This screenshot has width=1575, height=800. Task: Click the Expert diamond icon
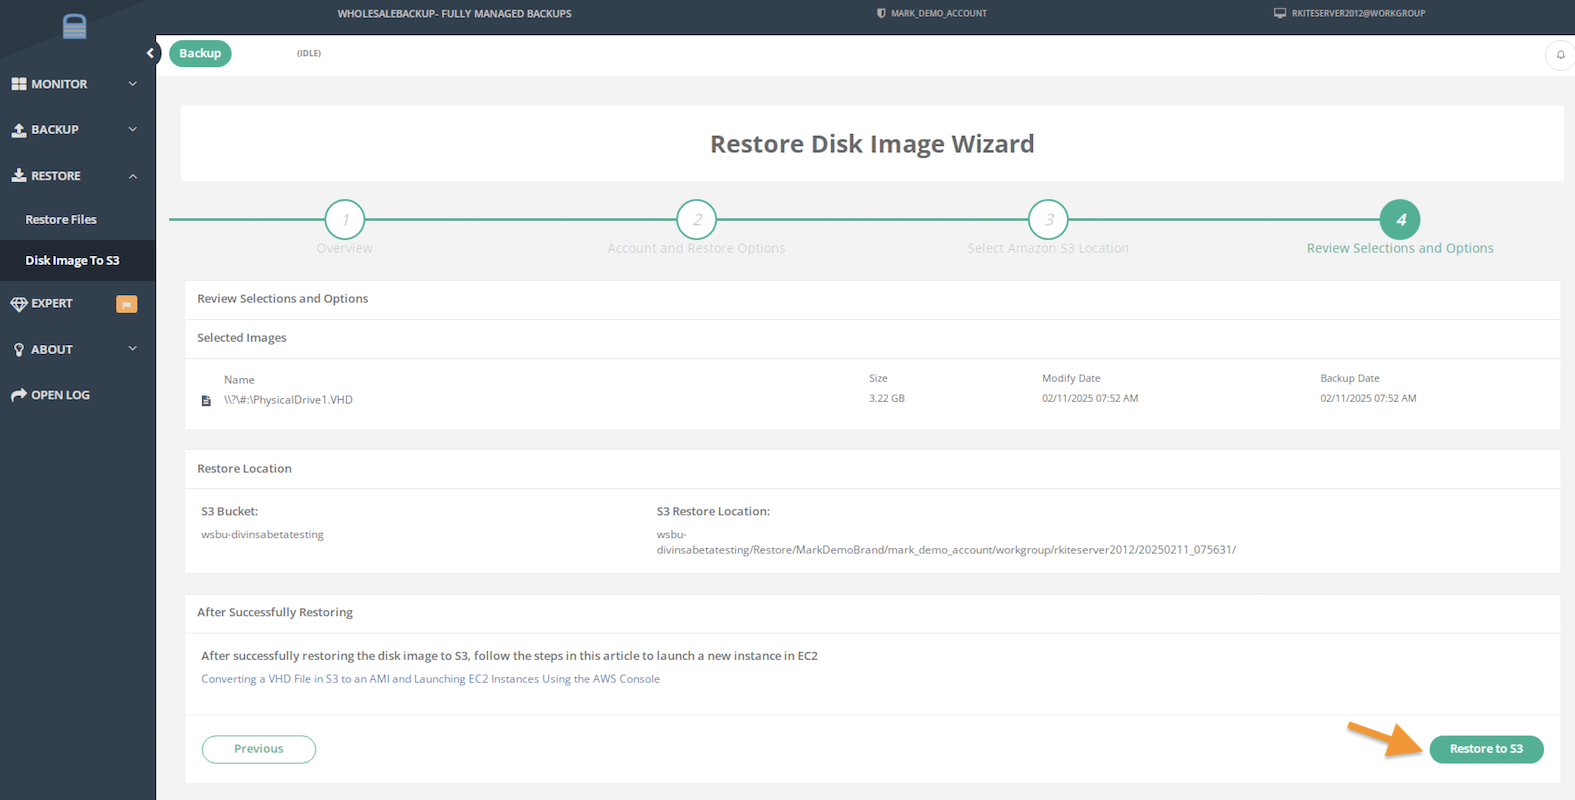pos(19,304)
